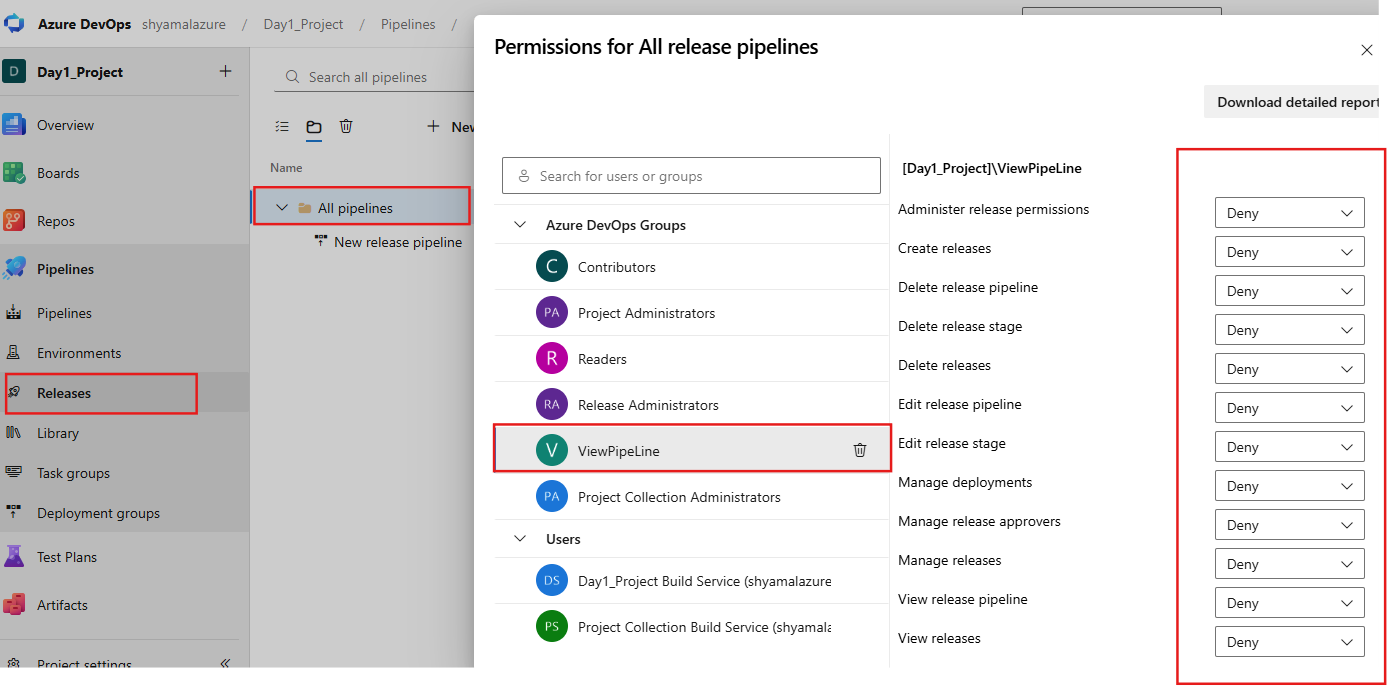Select the ViewPipeLine group row
The width and height of the screenshot is (1387, 686).
(x=692, y=451)
